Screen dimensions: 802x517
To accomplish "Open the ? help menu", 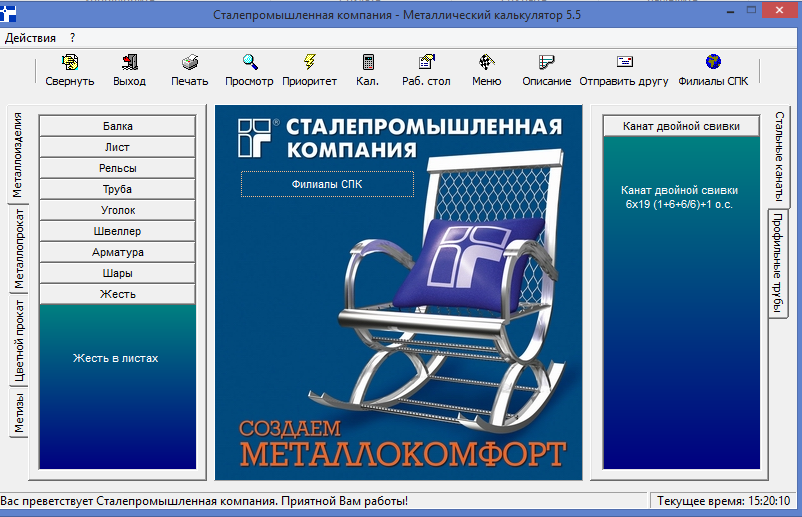I will [73, 38].
